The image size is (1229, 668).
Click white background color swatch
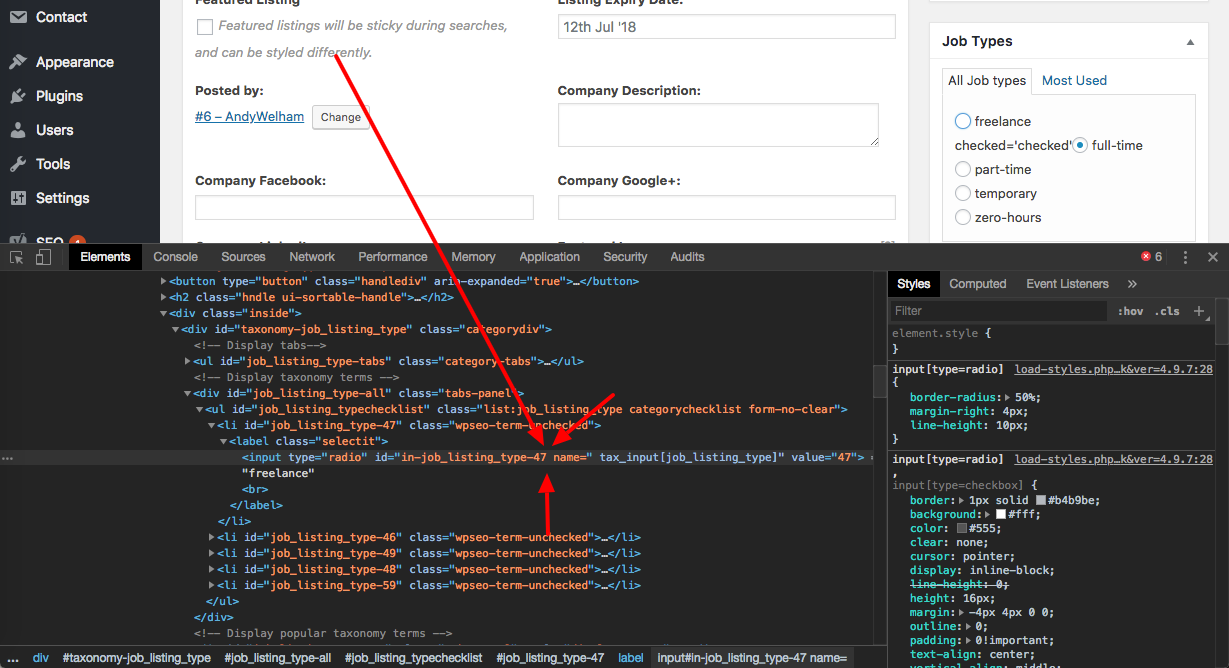tap(1001, 514)
